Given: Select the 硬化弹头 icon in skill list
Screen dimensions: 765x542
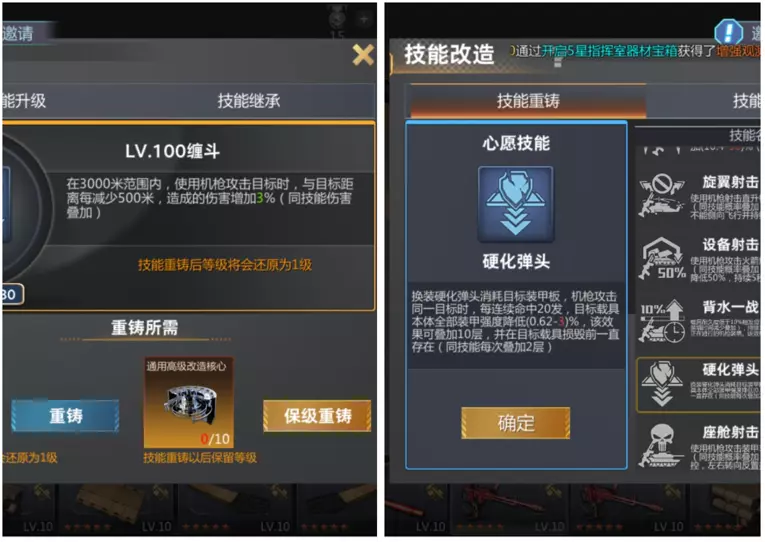Looking at the screenshot, I should [x=662, y=383].
